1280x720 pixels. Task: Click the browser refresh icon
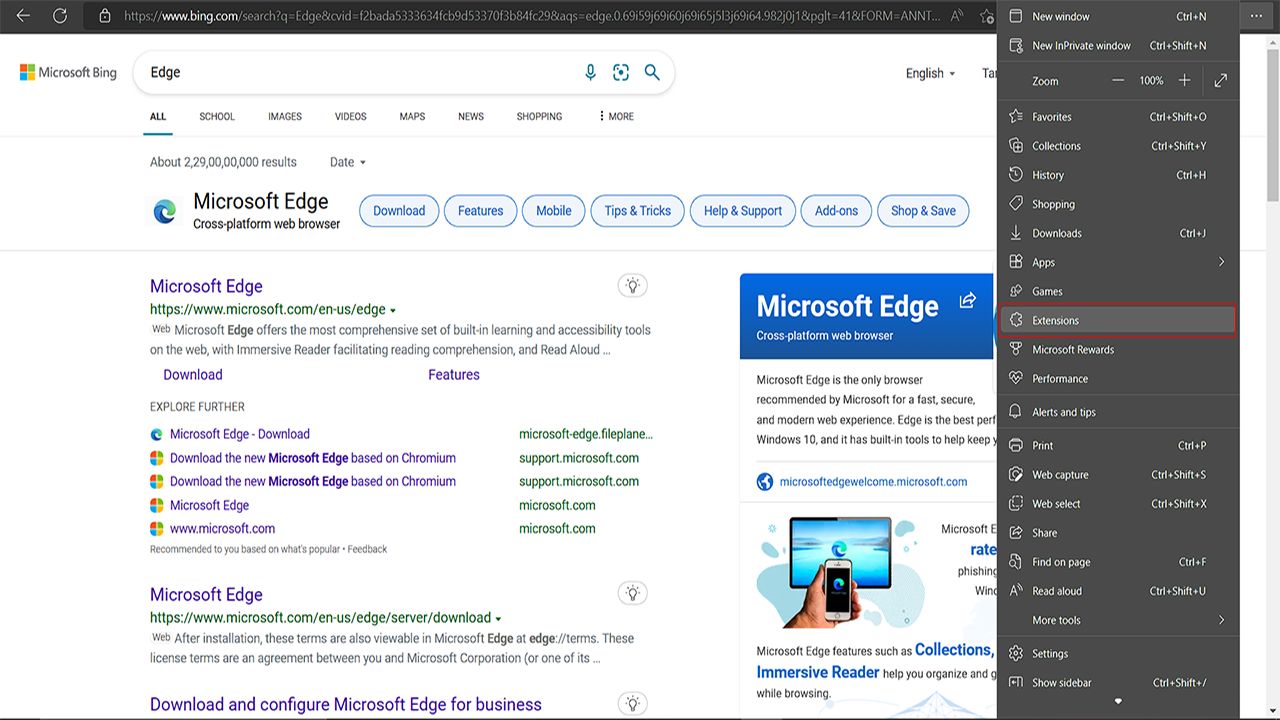click(60, 16)
